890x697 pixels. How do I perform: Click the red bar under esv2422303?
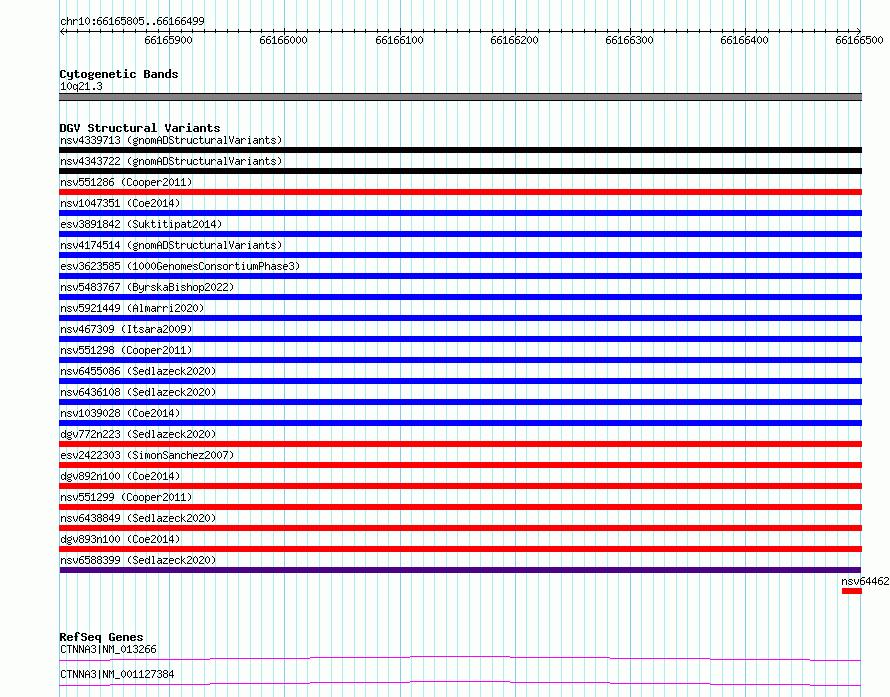(x=460, y=465)
